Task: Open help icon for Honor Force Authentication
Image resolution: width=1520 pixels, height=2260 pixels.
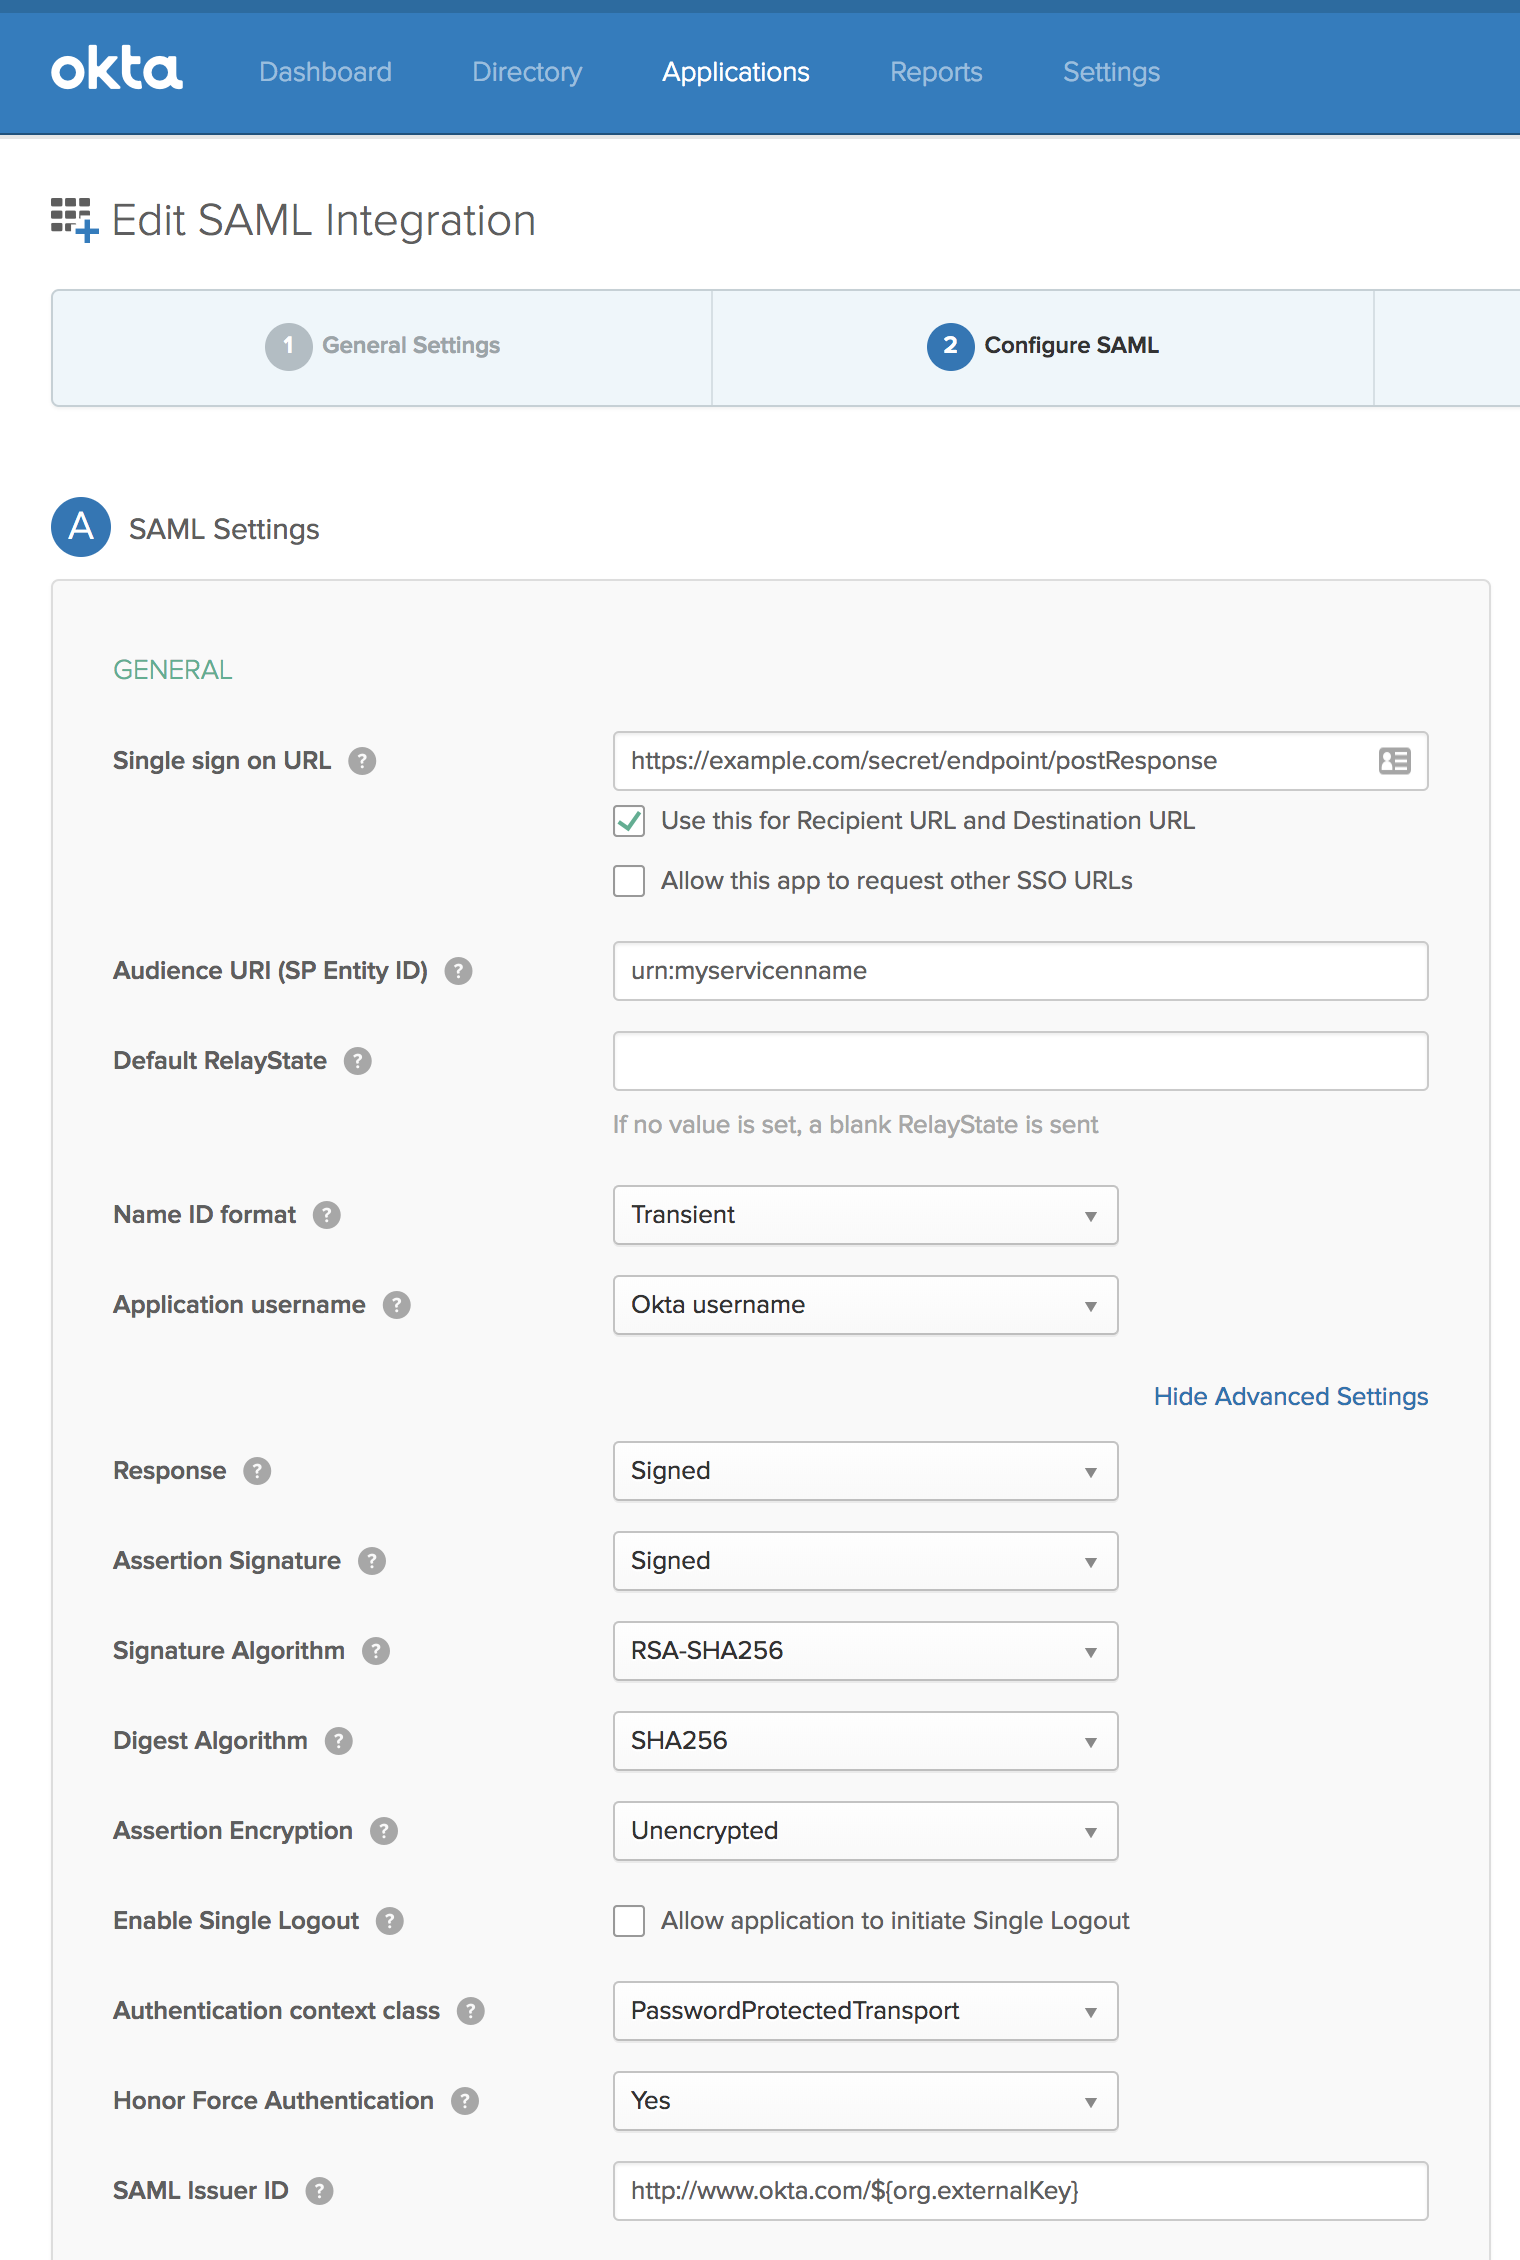Action: click(464, 2101)
